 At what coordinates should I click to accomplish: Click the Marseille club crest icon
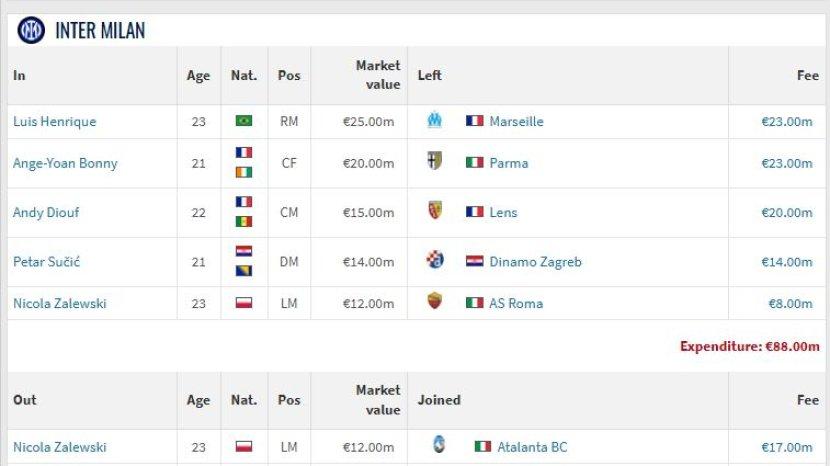(434, 121)
